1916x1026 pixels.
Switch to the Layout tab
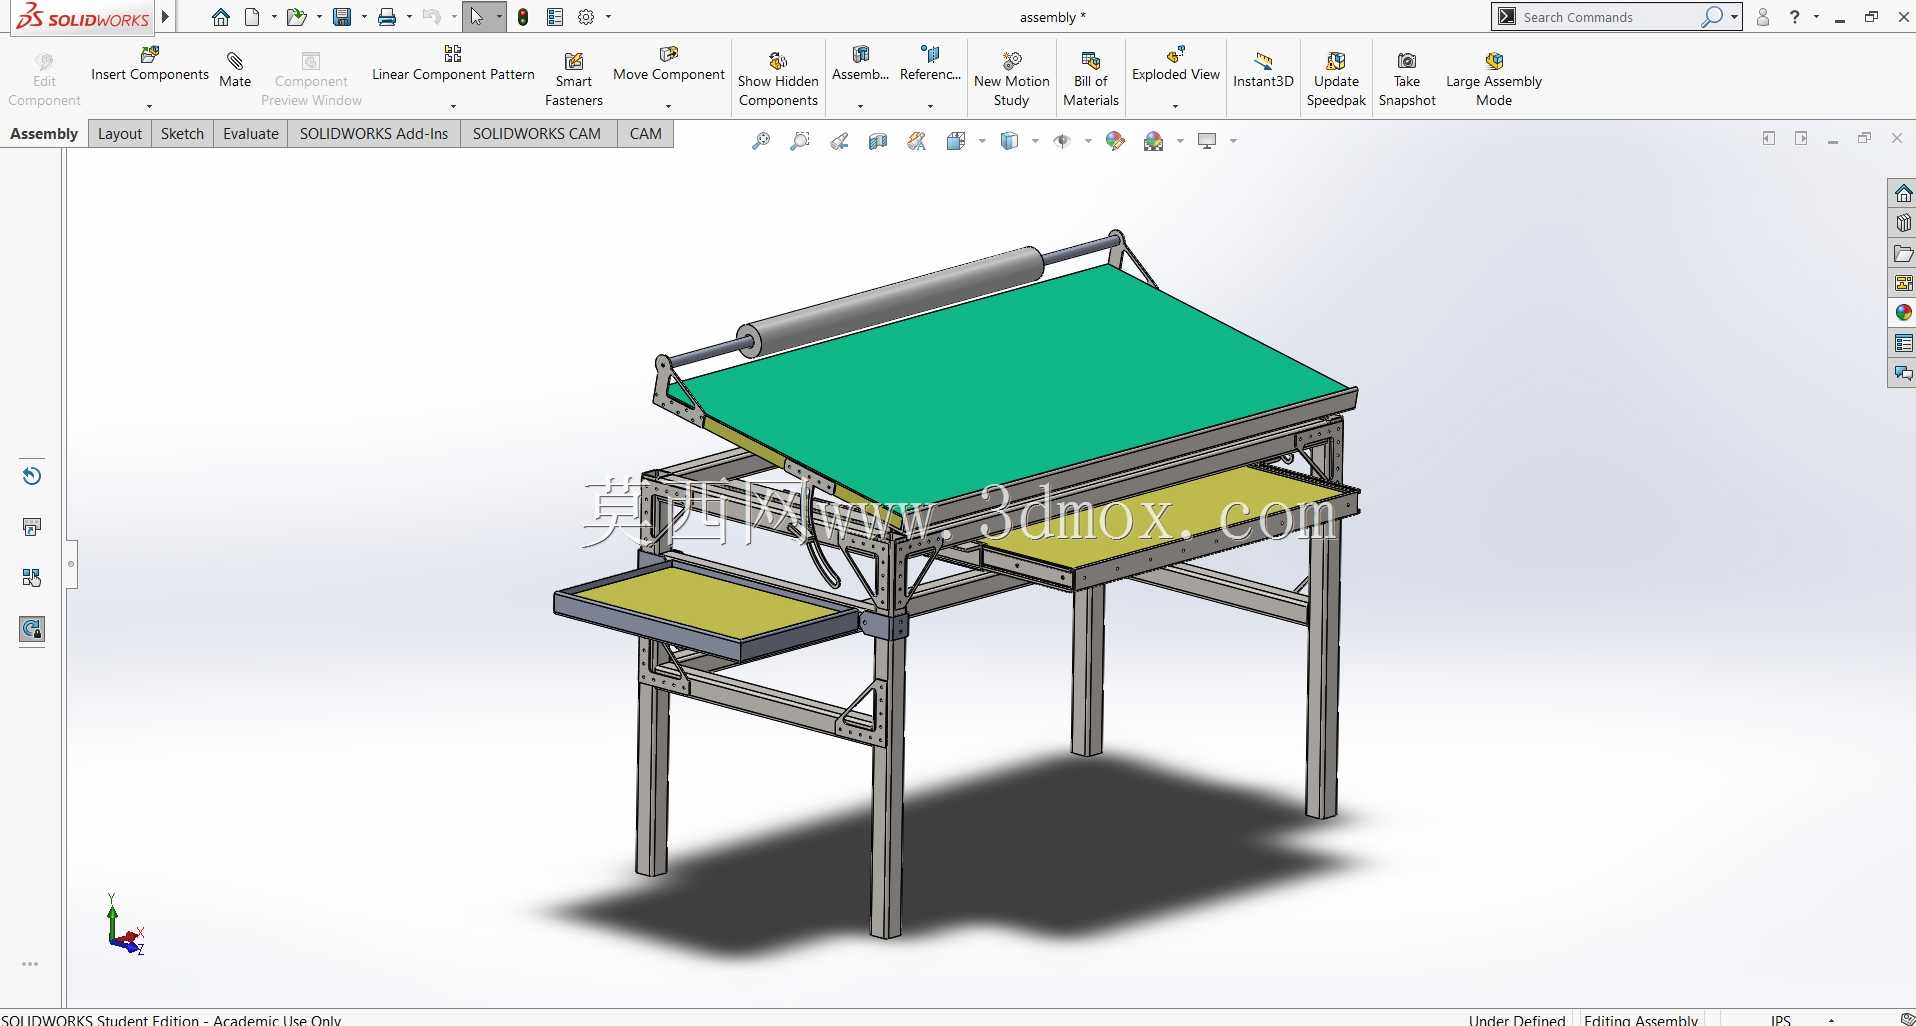coord(120,134)
